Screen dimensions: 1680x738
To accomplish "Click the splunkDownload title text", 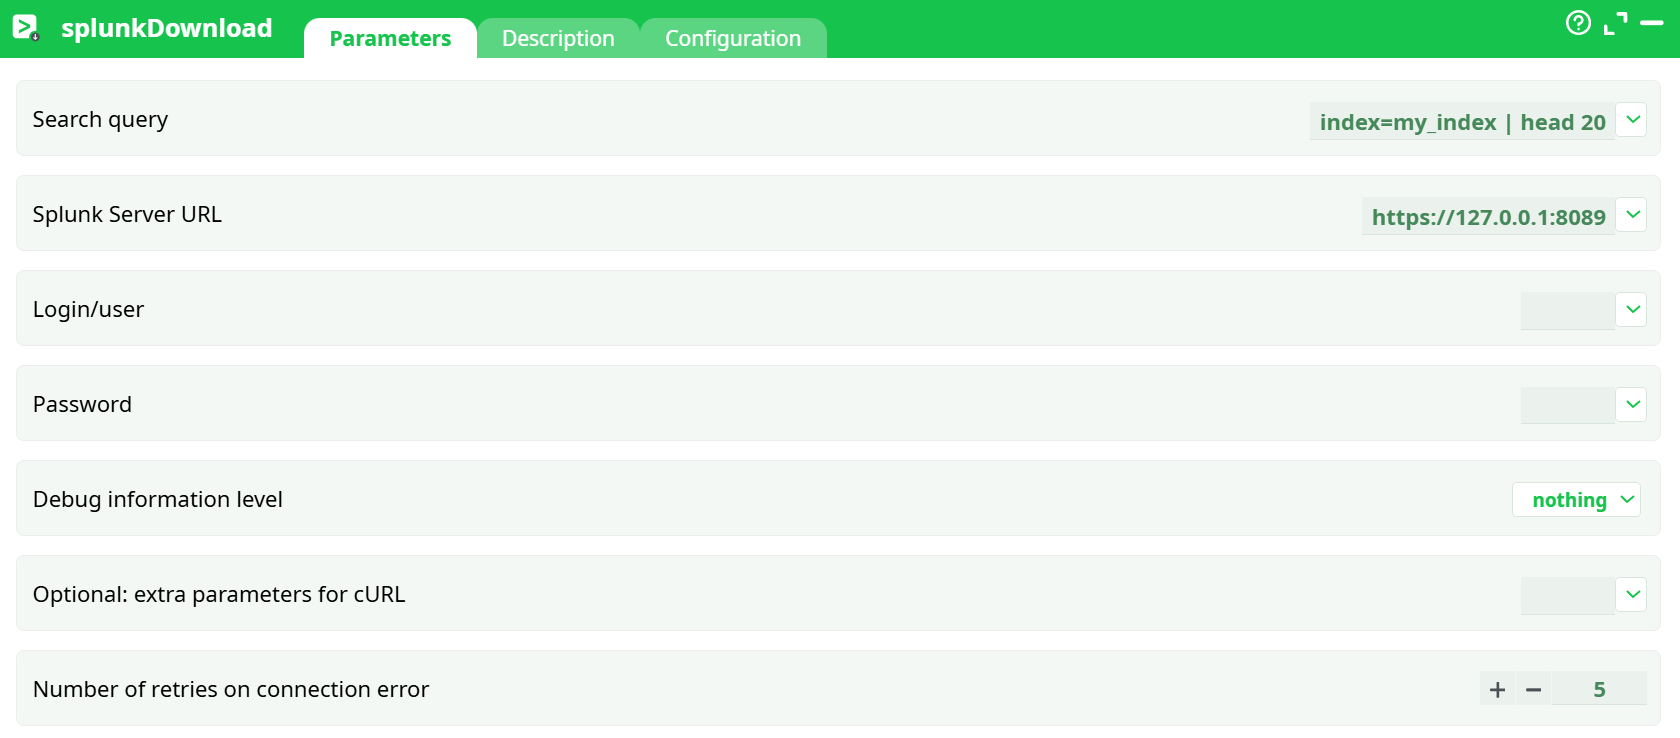I will (x=167, y=28).
